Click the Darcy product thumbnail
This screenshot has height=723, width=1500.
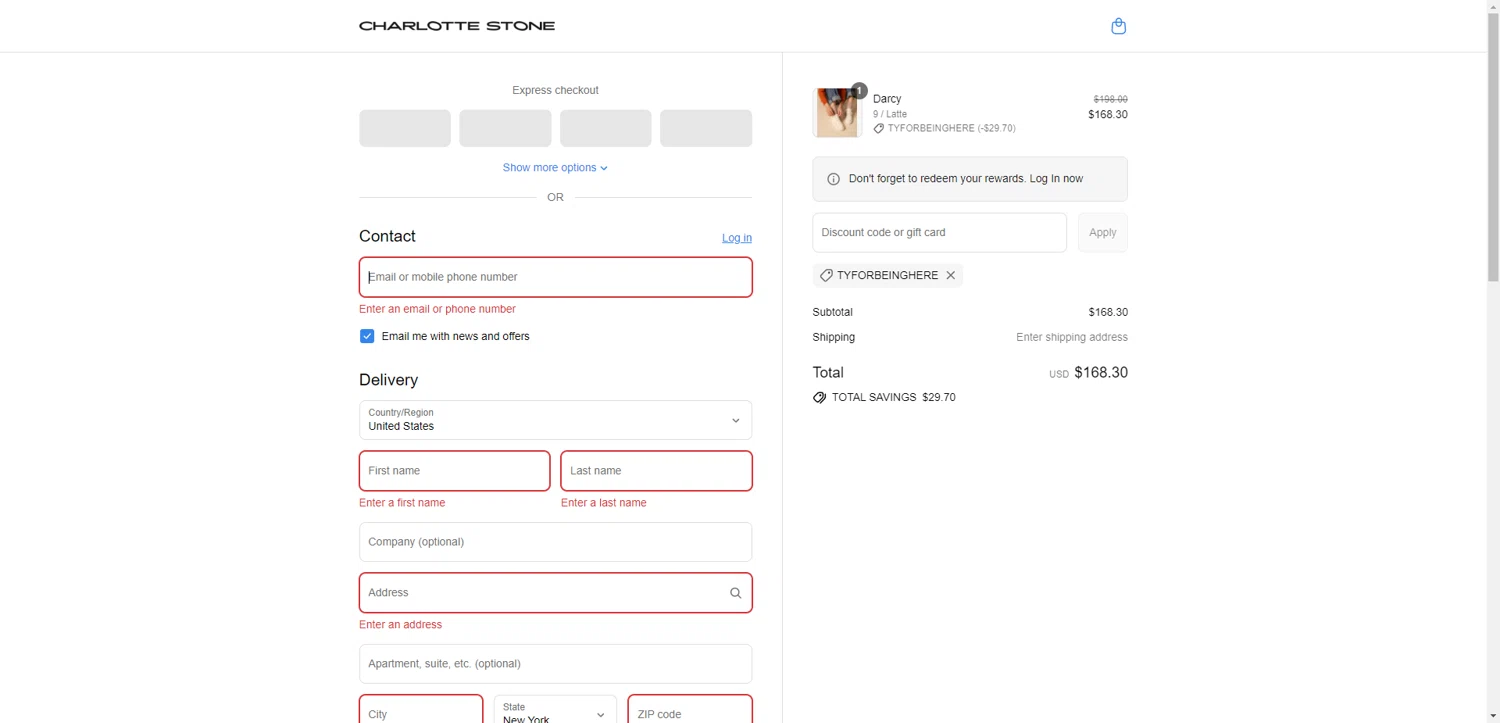(x=837, y=112)
